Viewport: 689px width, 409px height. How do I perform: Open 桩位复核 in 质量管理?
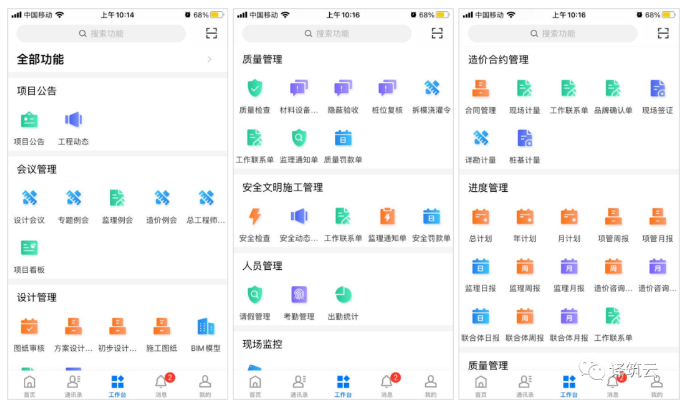pyautogui.click(x=387, y=88)
